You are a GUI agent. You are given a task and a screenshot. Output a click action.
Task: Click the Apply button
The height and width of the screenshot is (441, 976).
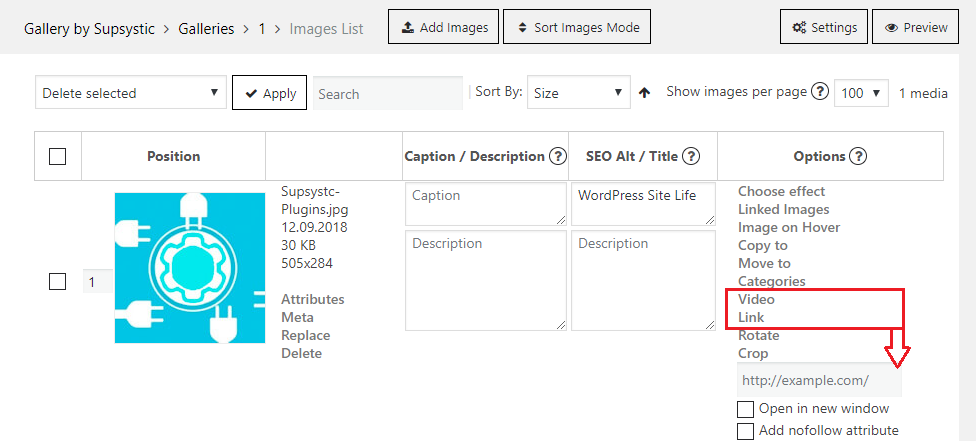(x=270, y=93)
